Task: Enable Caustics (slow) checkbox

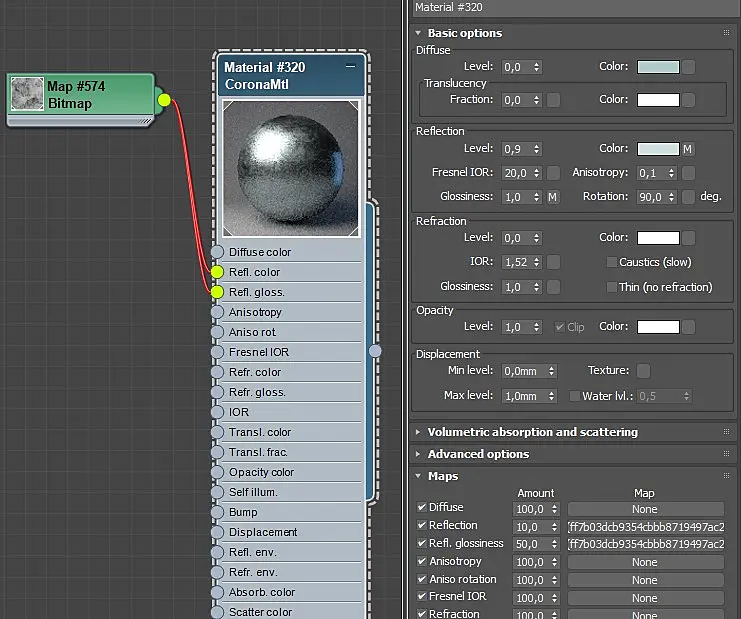Action: [x=612, y=262]
